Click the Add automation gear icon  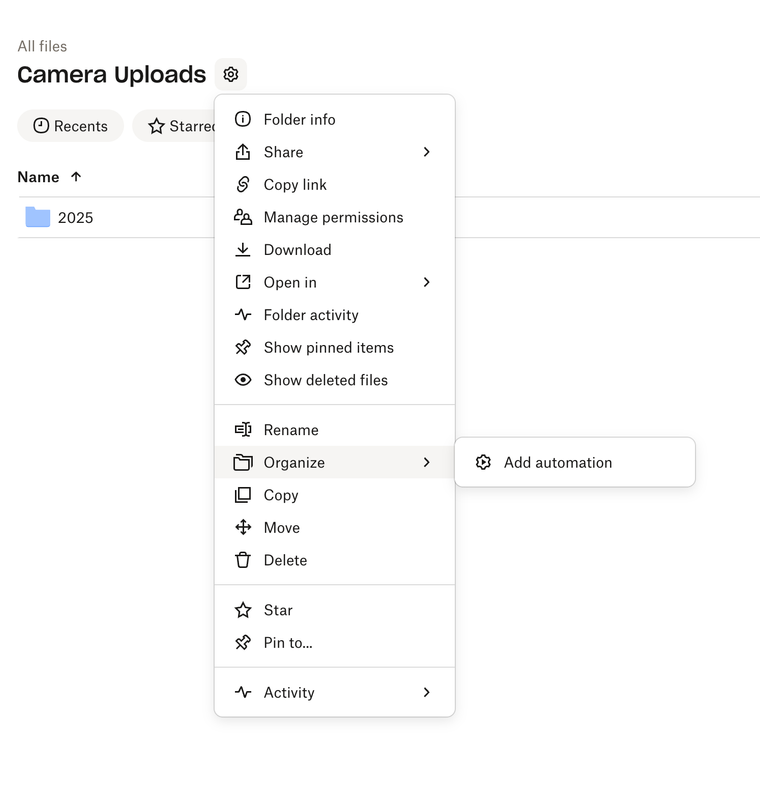[x=483, y=462]
